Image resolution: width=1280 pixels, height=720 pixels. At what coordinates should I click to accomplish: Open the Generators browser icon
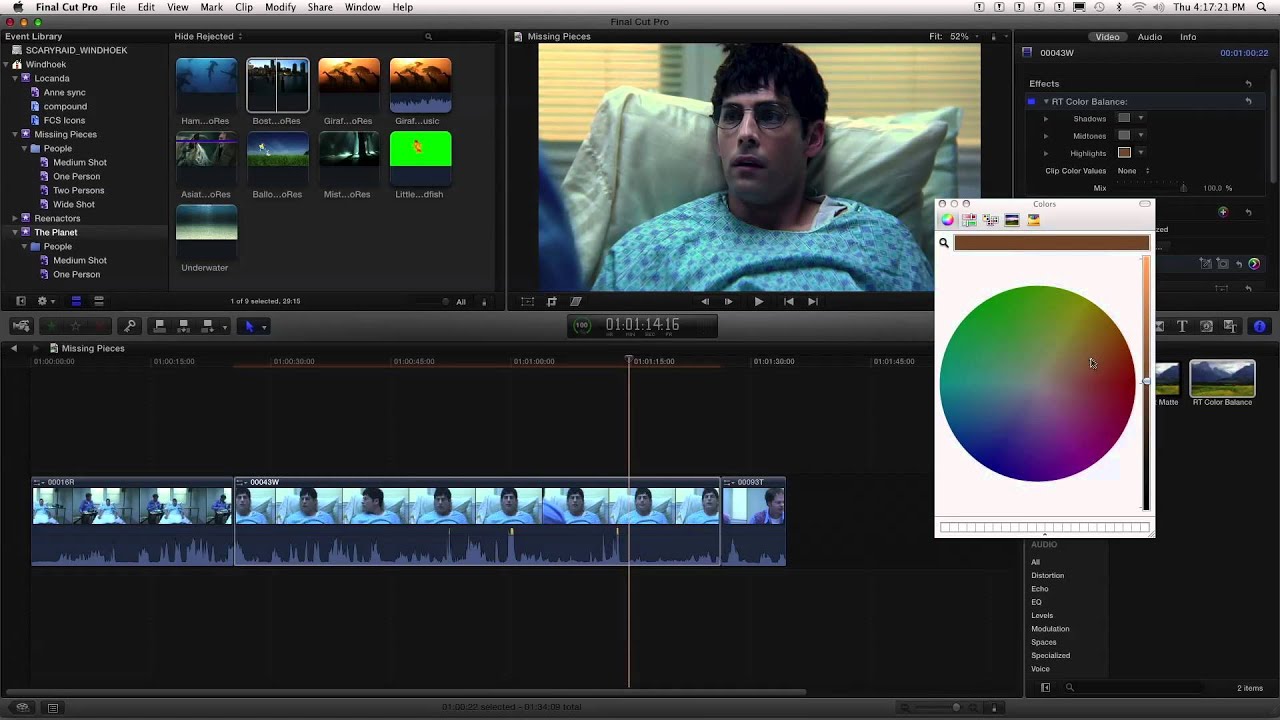pyautogui.click(x=1206, y=326)
